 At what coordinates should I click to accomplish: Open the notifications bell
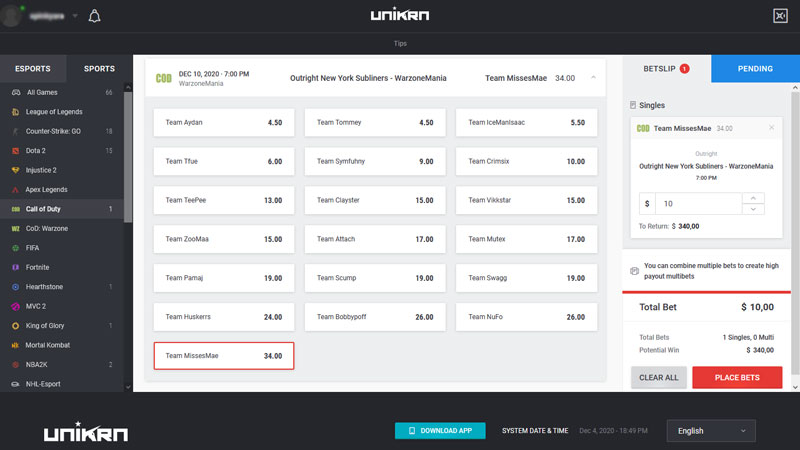click(x=94, y=16)
